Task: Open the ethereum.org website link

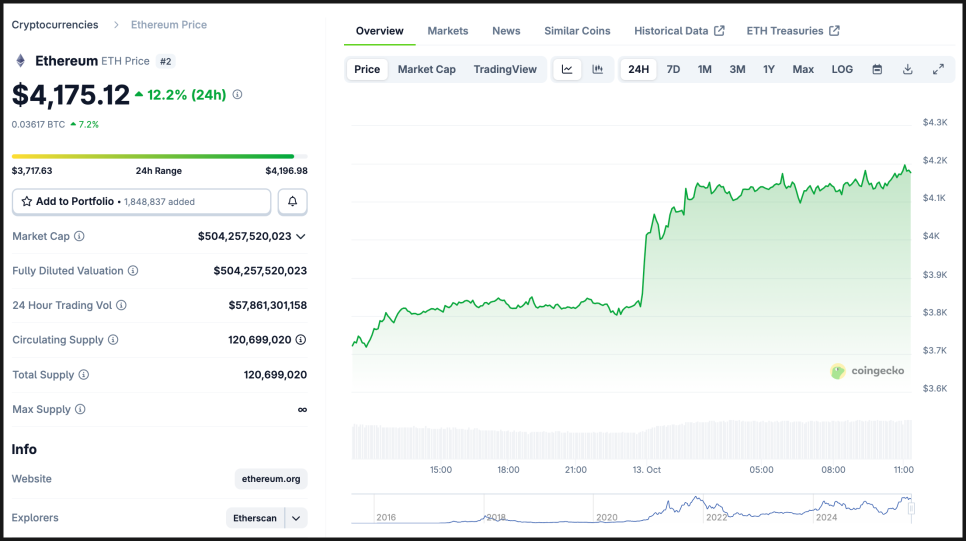Action: pos(271,479)
